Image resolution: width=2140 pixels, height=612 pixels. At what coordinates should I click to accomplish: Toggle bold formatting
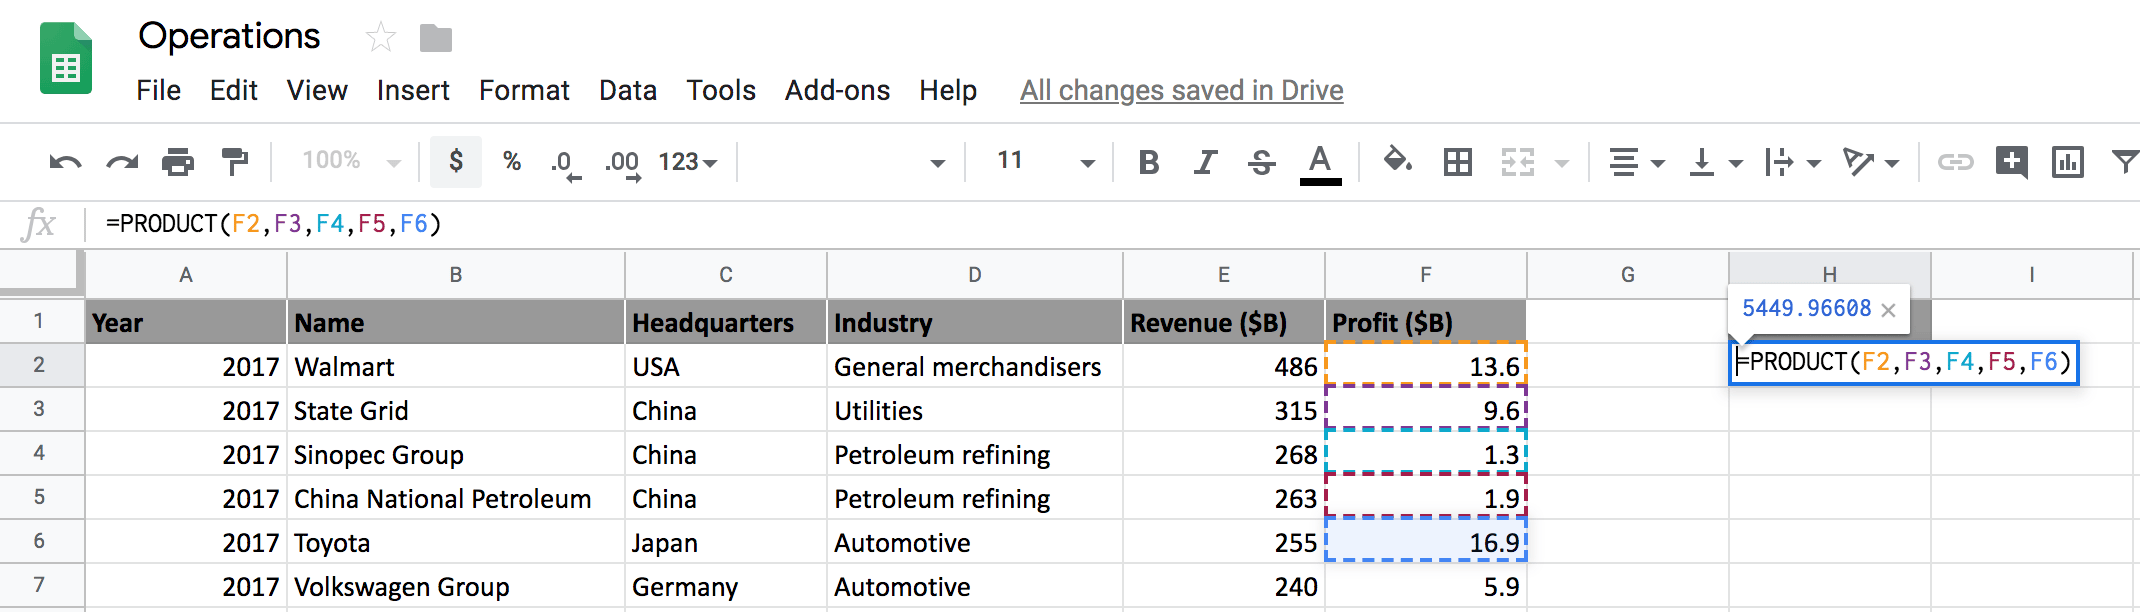click(x=1149, y=162)
